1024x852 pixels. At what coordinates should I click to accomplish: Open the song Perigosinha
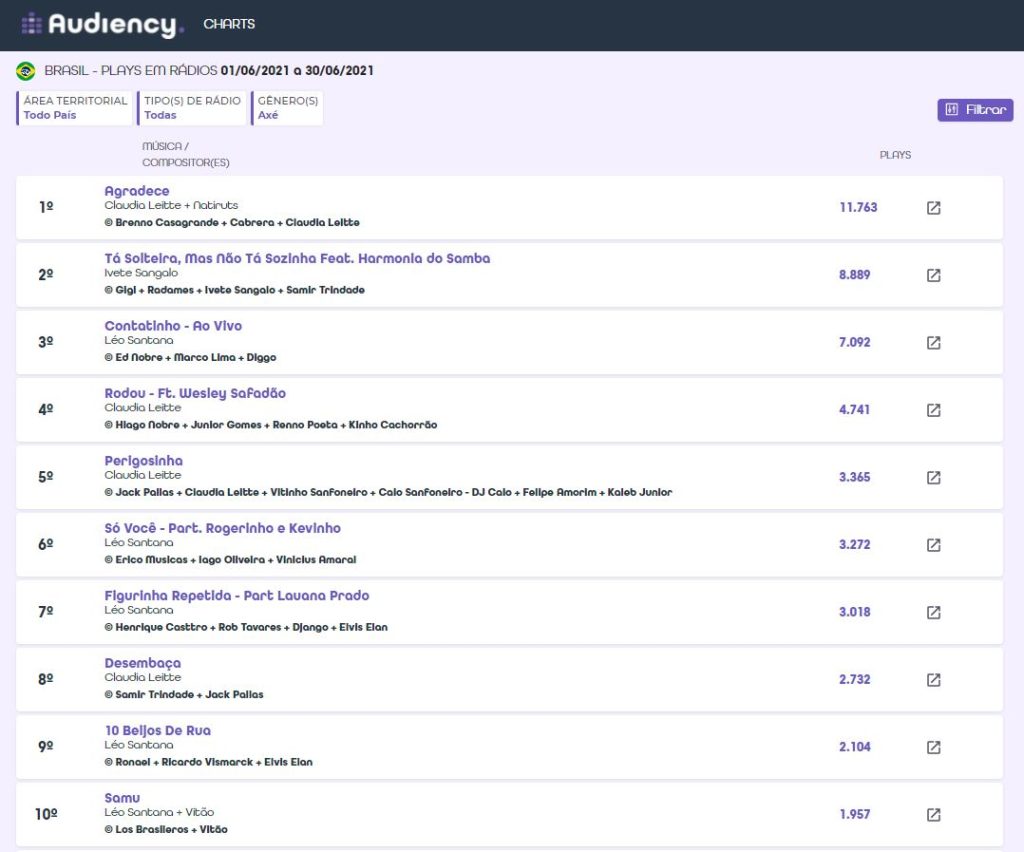click(x=144, y=460)
